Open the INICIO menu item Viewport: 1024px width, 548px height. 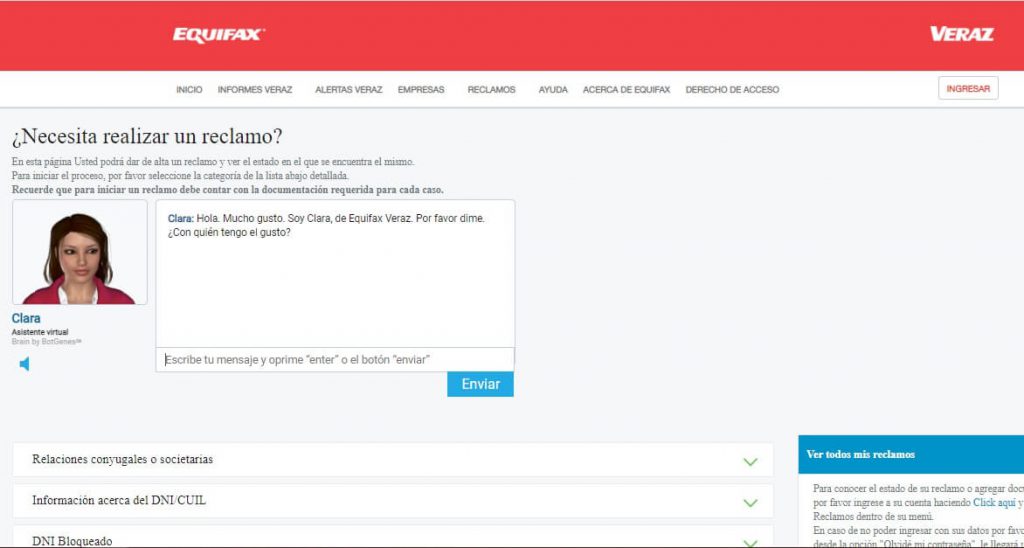(x=189, y=89)
